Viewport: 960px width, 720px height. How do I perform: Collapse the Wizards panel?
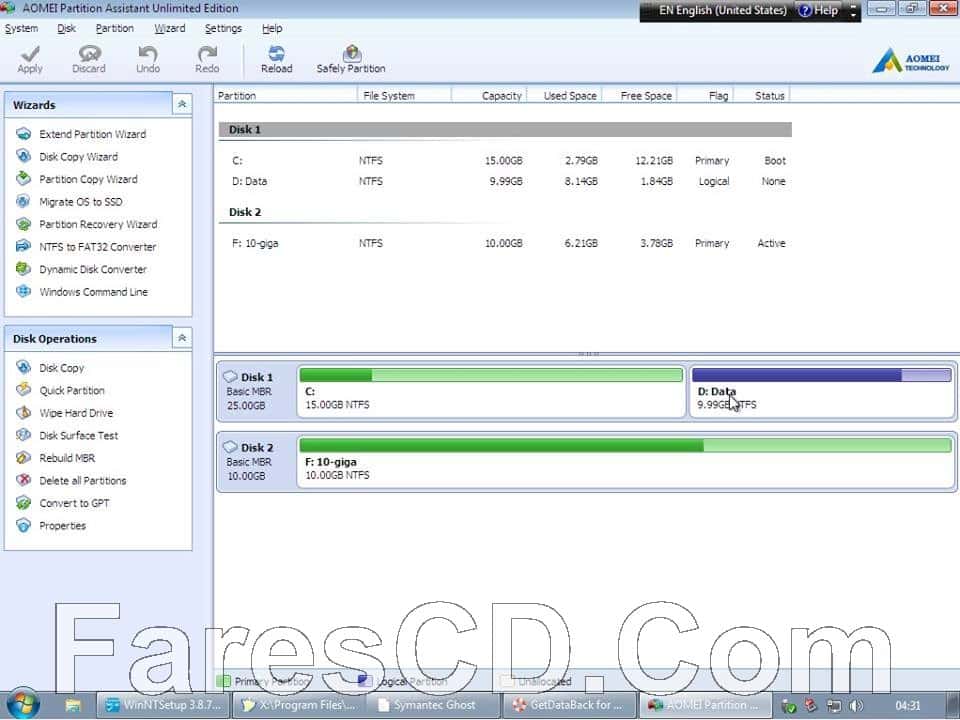[x=182, y=105]
